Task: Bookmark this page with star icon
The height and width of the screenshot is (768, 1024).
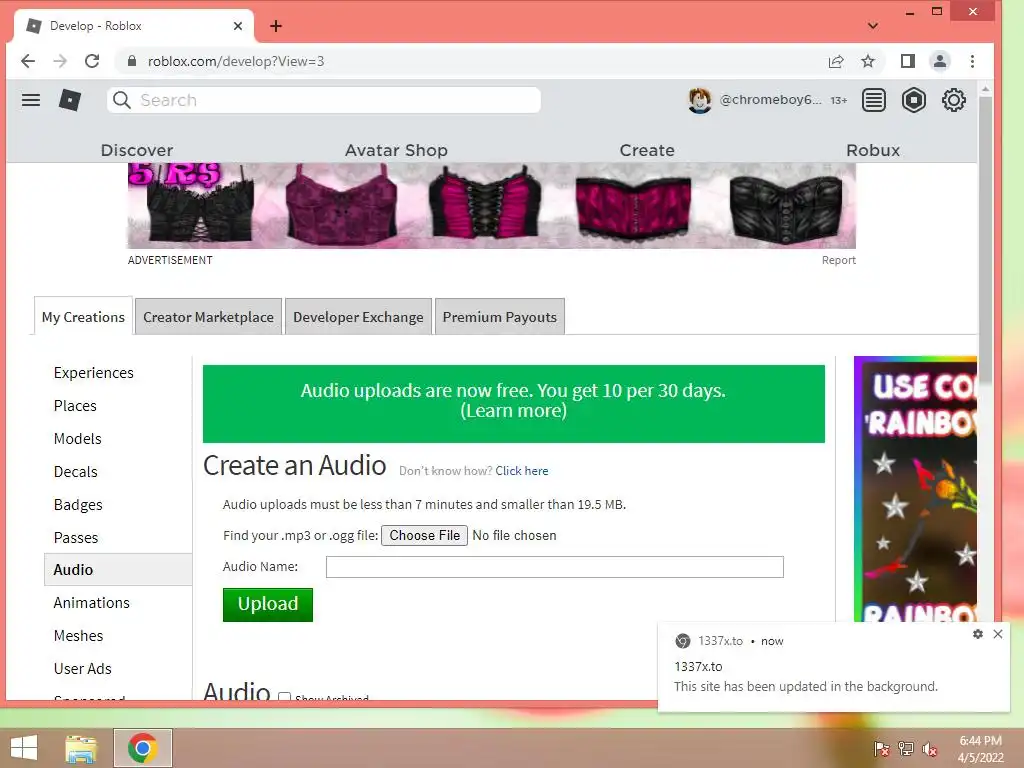Action: 868,61
